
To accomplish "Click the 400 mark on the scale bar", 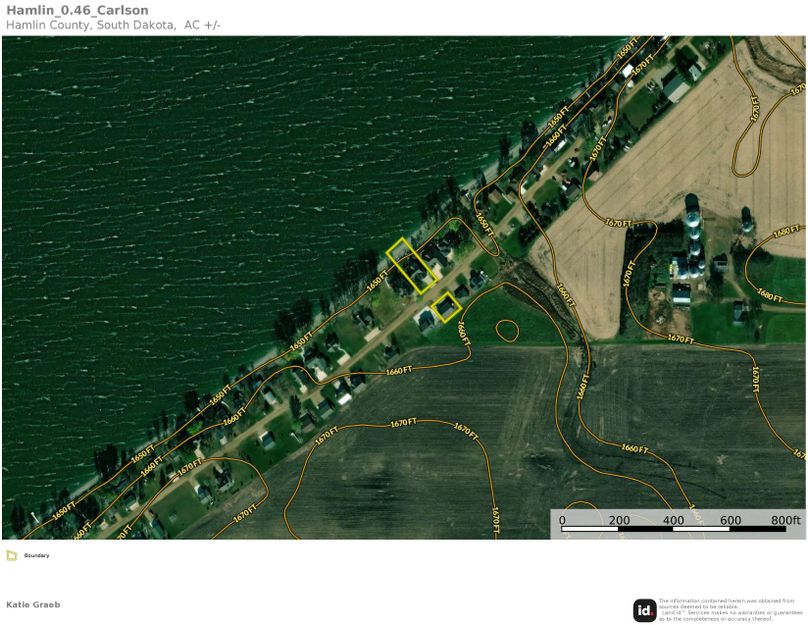I will [x=674, y=520].
